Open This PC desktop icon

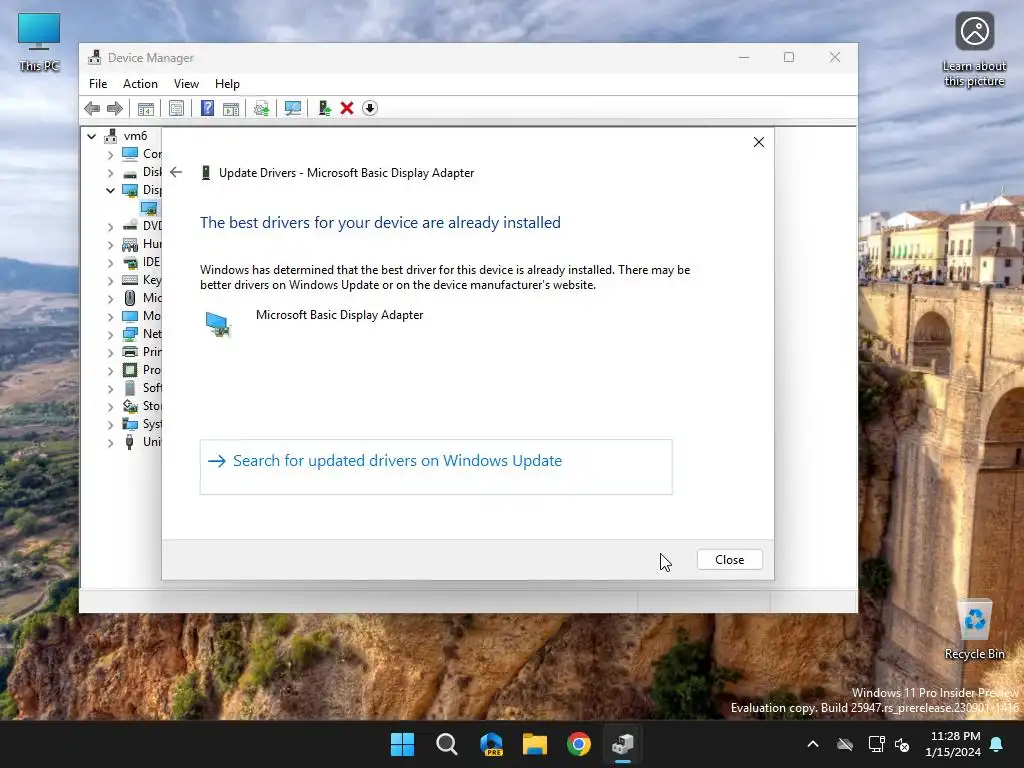tap(39, 42)
